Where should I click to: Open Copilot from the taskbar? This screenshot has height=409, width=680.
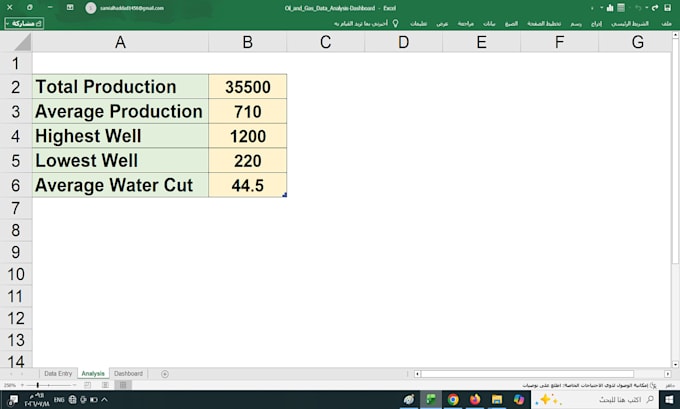(x=519, y=399)
